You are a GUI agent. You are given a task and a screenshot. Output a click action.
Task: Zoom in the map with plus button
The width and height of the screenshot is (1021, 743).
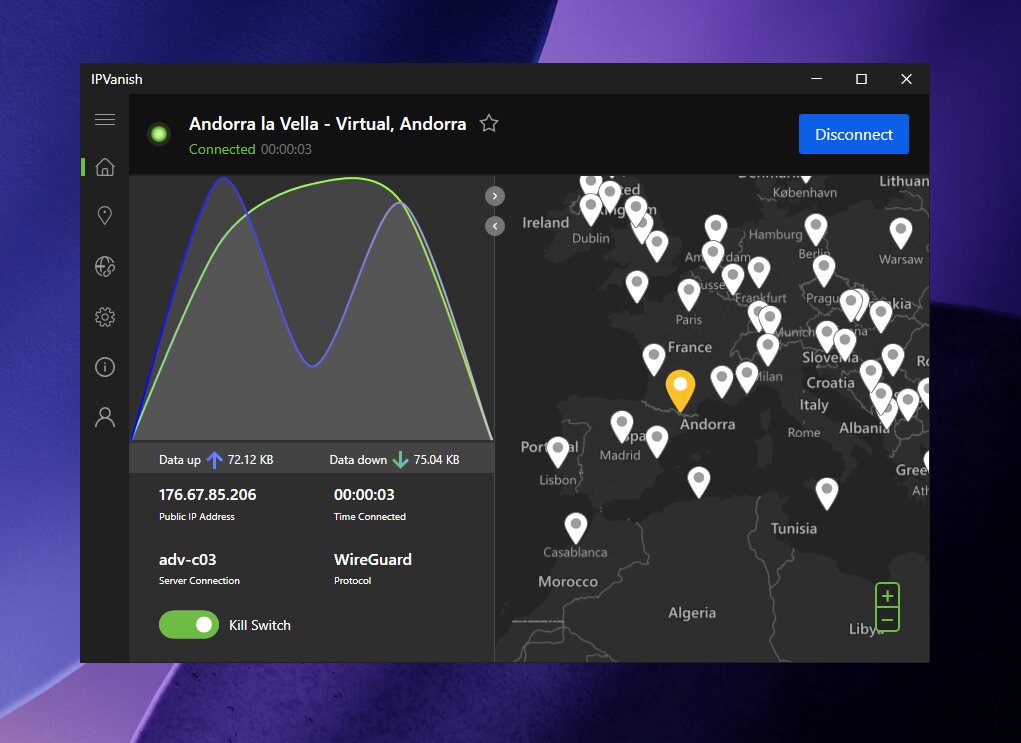tap(887, 595)
